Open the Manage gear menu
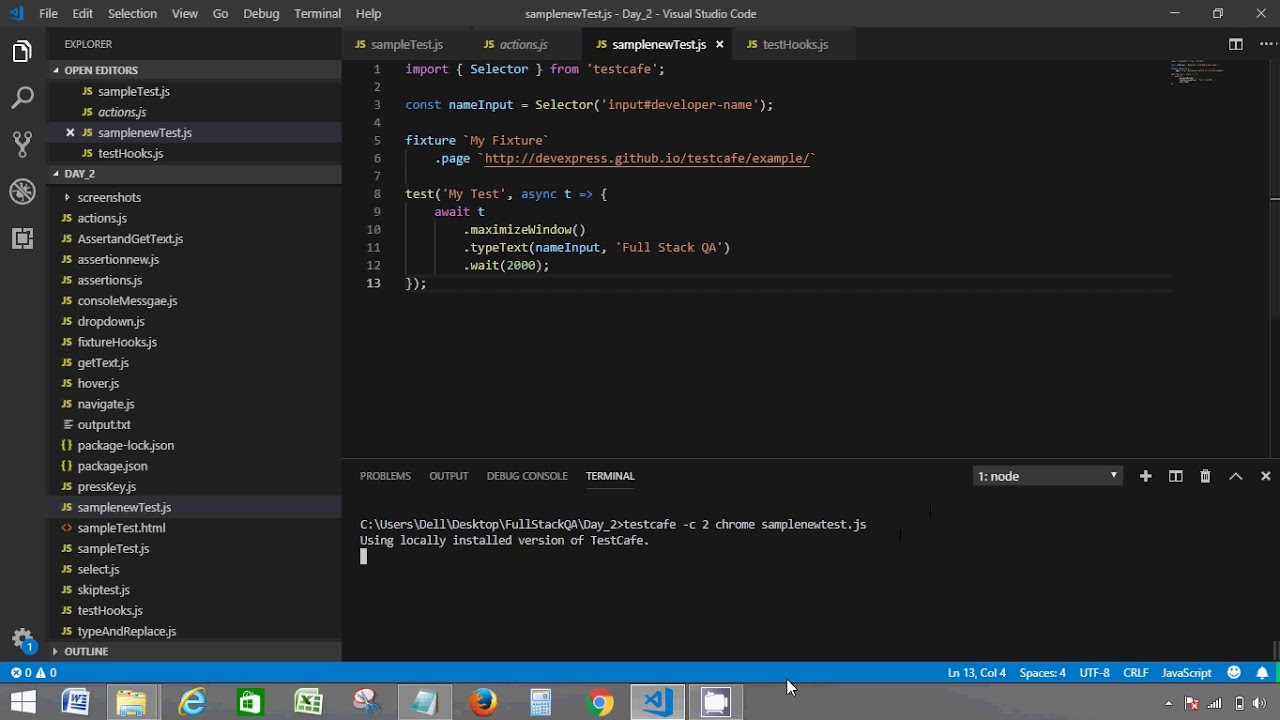Viewport: 1280px width, 720px height. click(22, 640)
